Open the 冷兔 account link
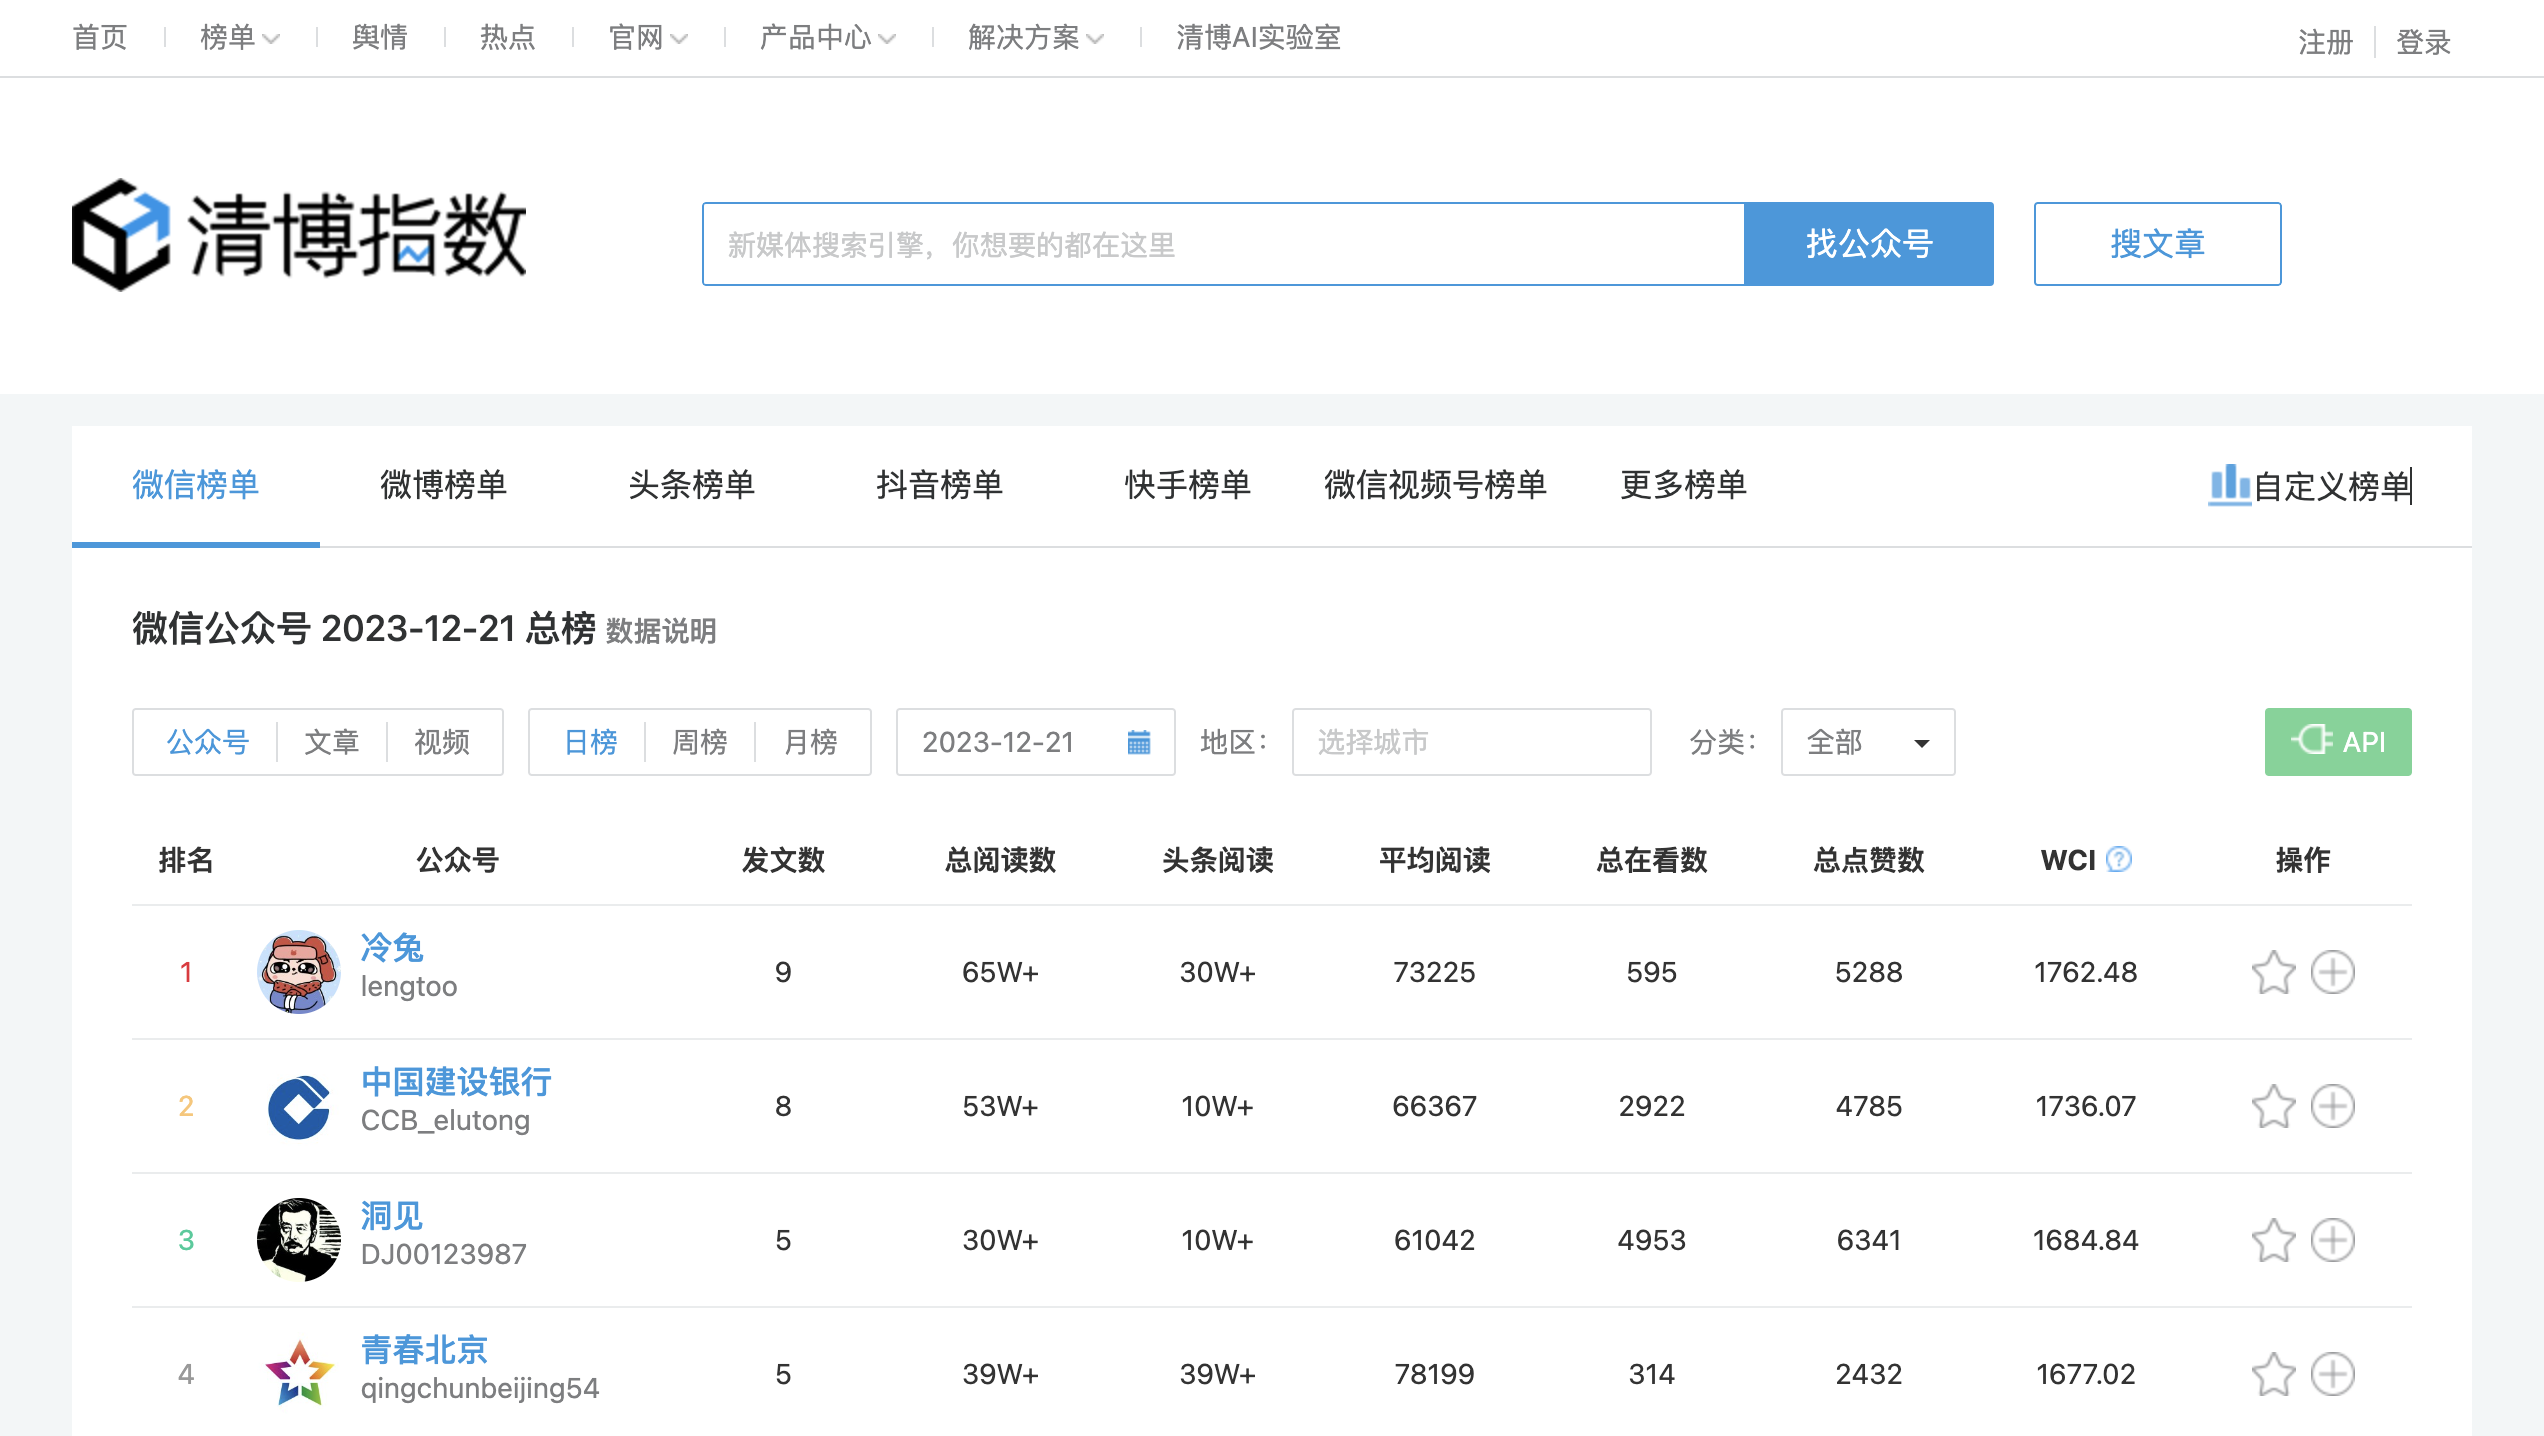The height and width of the screenshot is (1436, 2544). point(392,948)
